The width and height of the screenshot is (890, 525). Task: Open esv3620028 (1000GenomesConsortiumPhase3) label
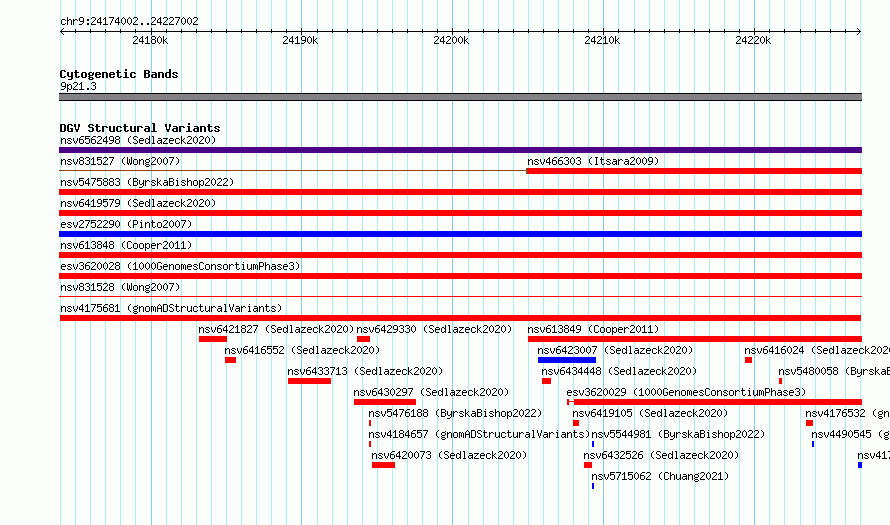point(180,266)
